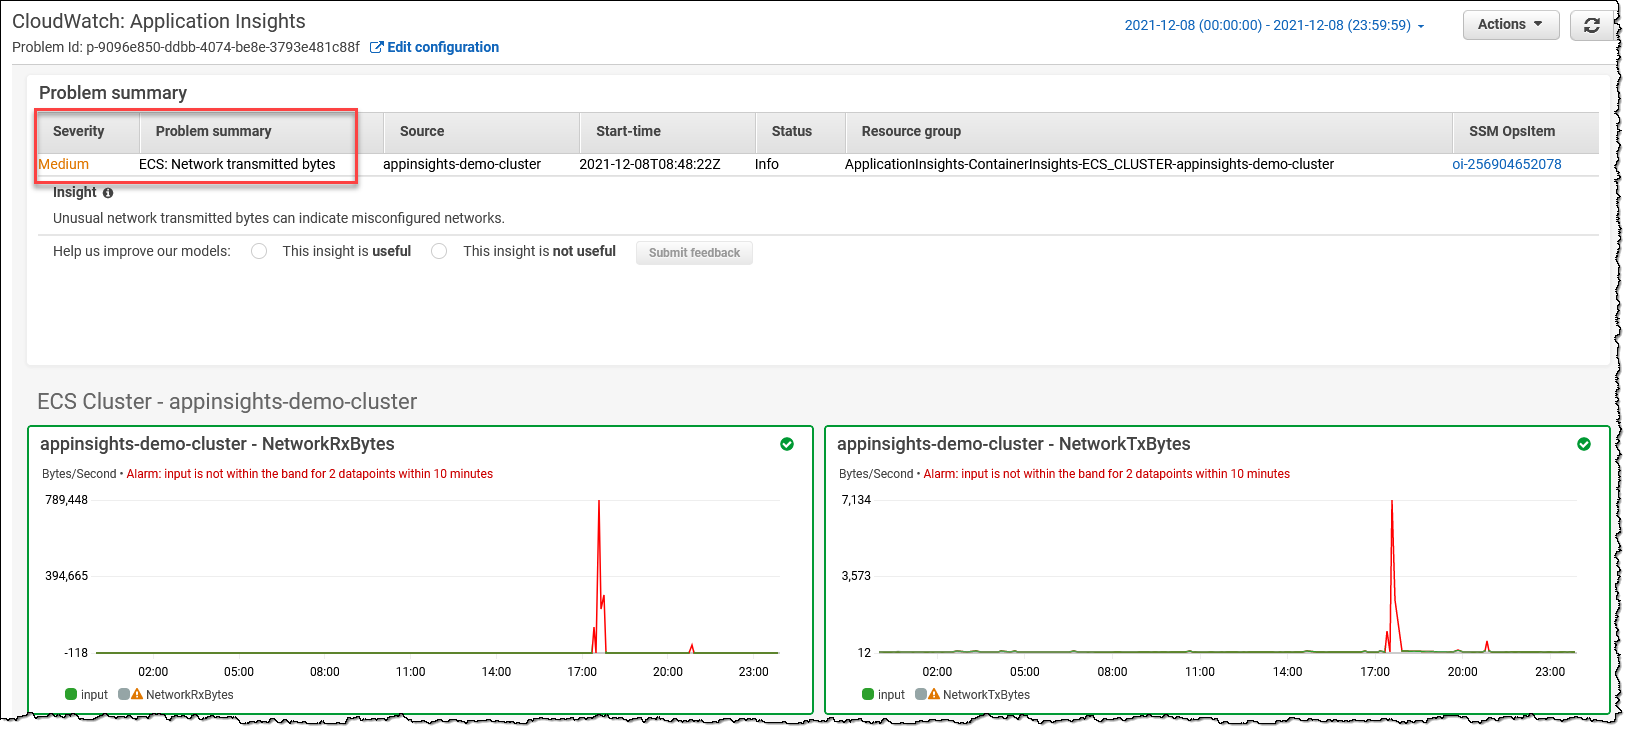Click the NetworkRxBytes legend label

point(190,695)
